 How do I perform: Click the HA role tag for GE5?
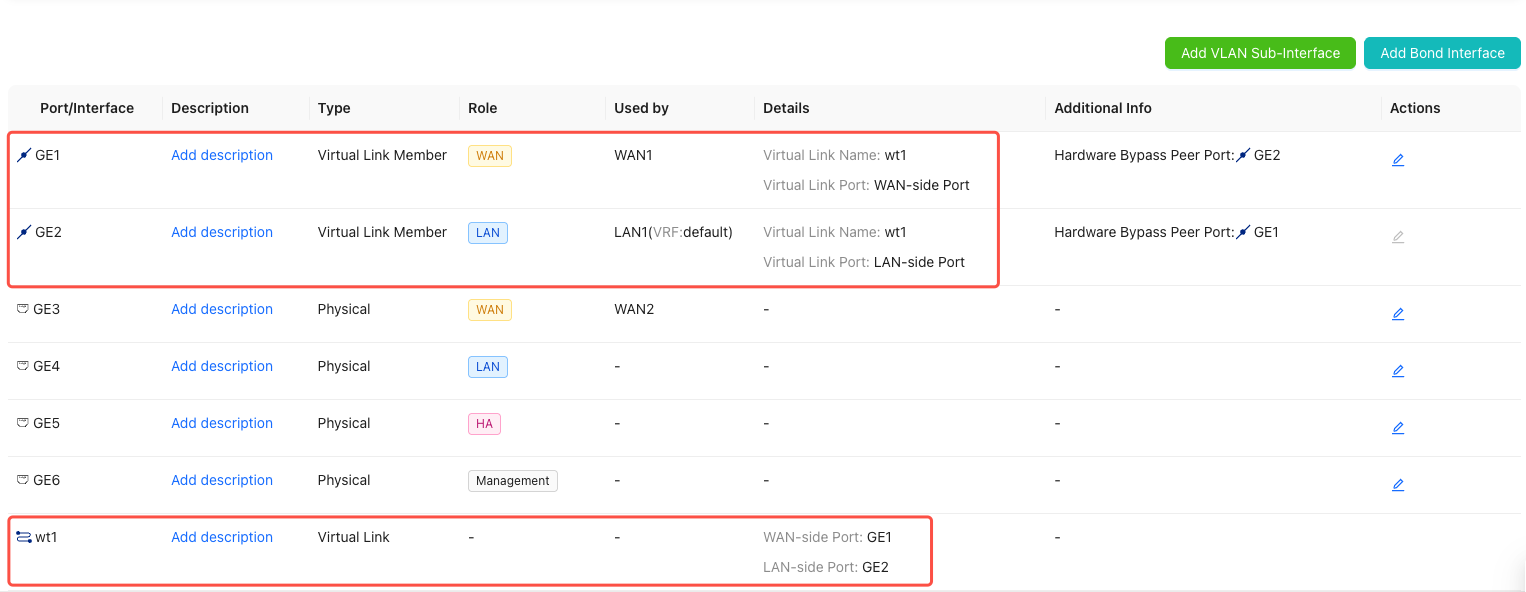[x=484, y=424]
